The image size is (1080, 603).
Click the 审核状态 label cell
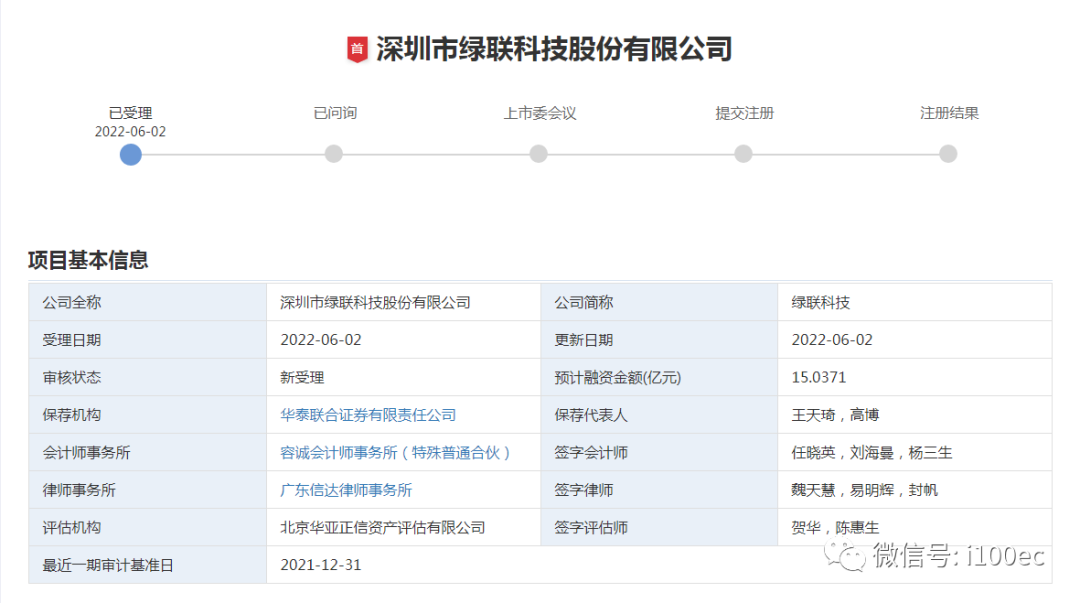(147, 377)
